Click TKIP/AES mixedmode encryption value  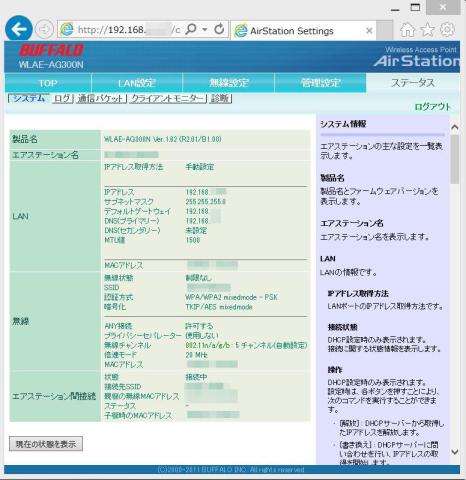click(219, 307)
